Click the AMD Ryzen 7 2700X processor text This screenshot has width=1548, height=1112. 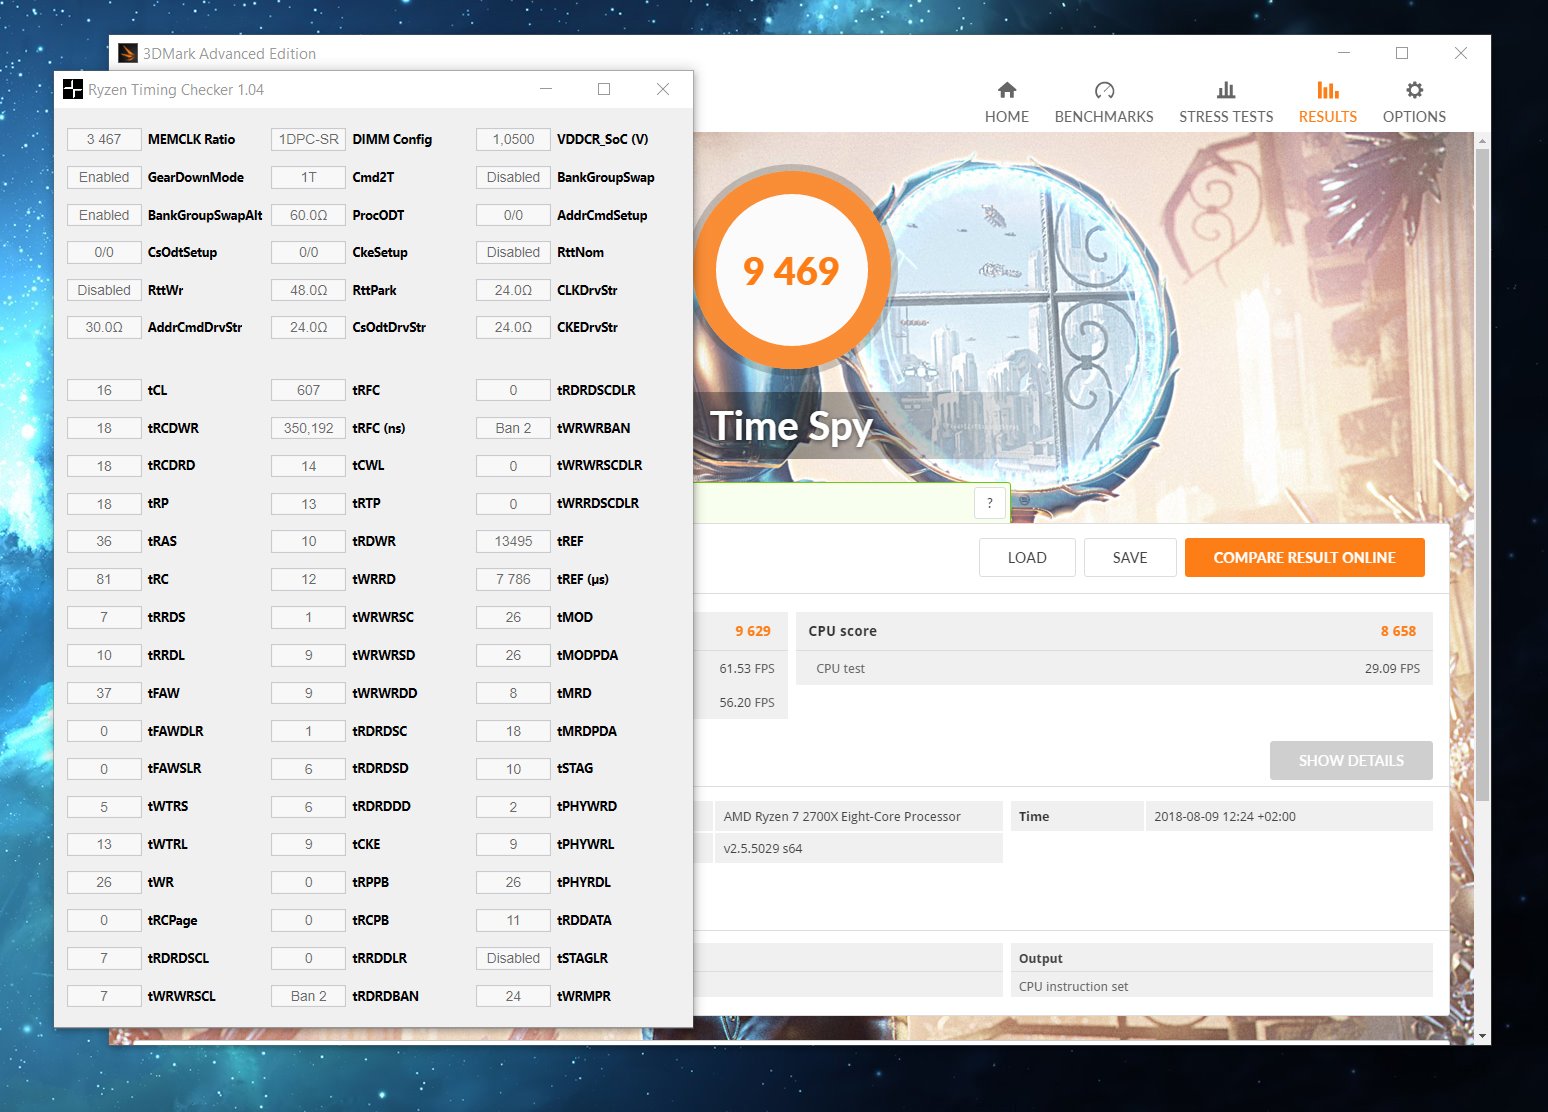(842, 816)
